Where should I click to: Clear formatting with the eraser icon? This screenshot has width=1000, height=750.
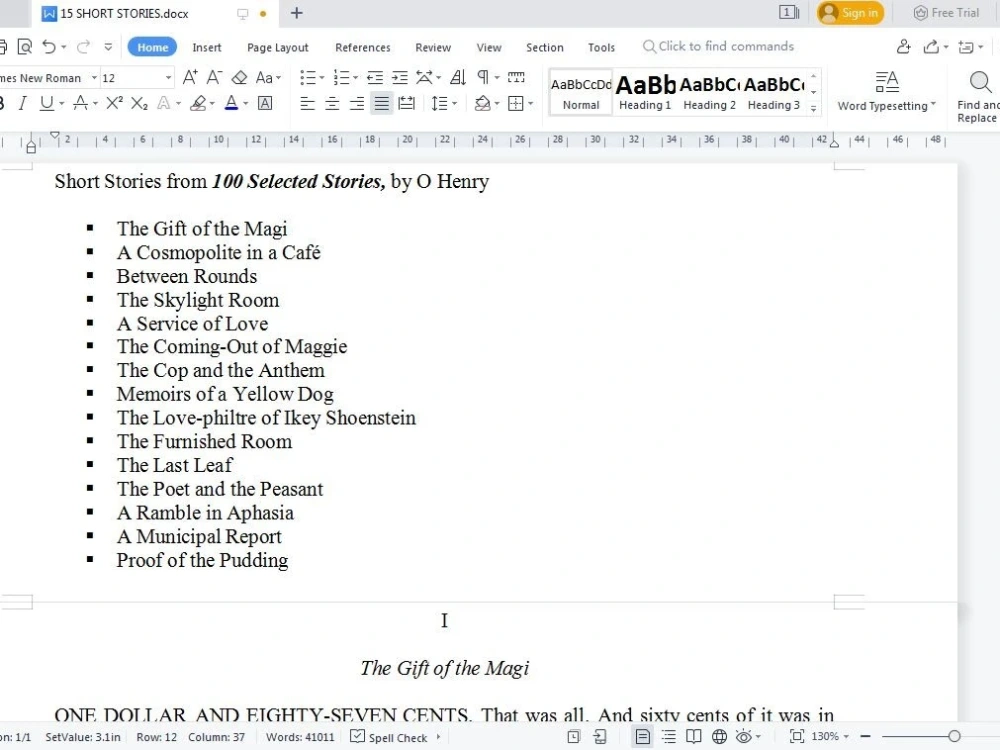(239, 77)
